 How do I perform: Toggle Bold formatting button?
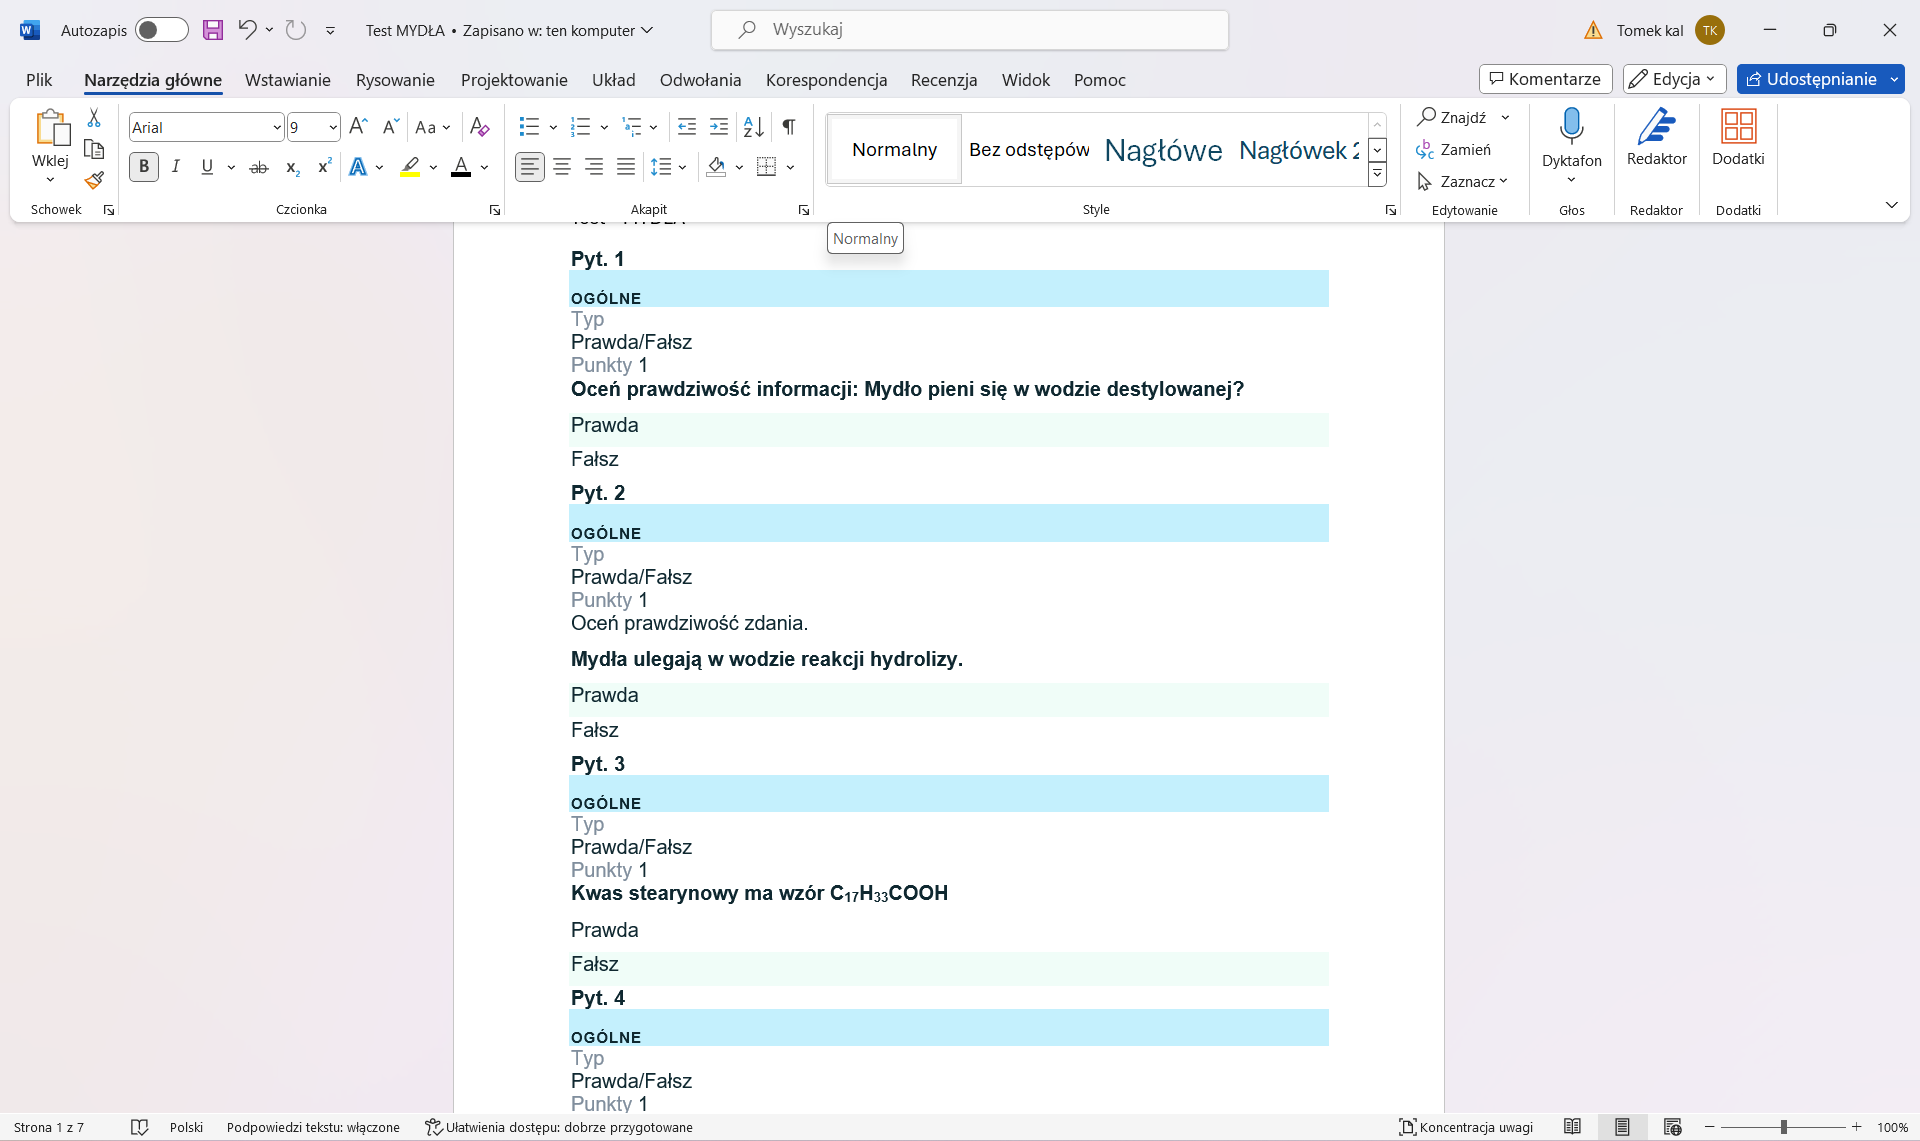click(x=144, y=167)
